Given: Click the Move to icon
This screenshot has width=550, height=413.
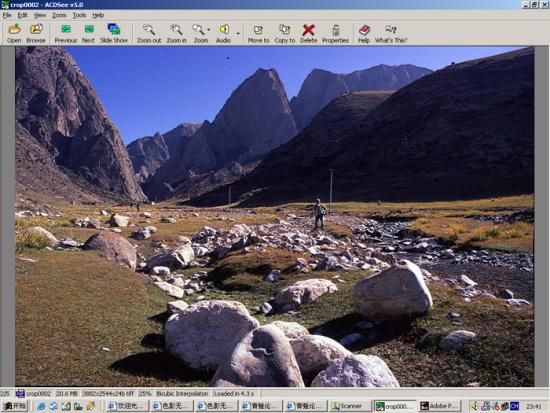Looking at the screenshot, I should coord(259,34).
